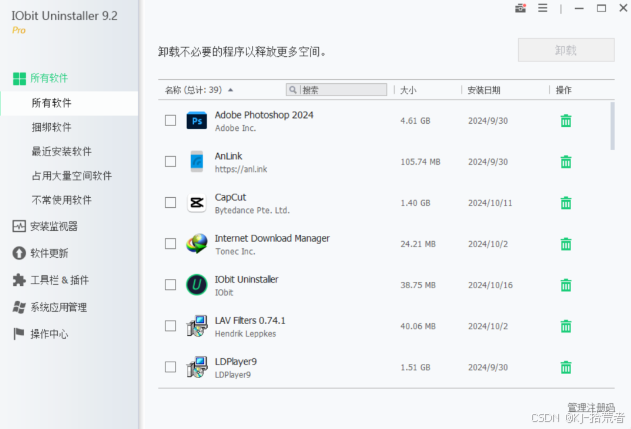Screen dimensions: 631x429
Task: Sort by 大小 column header
Action: [408, 90]
